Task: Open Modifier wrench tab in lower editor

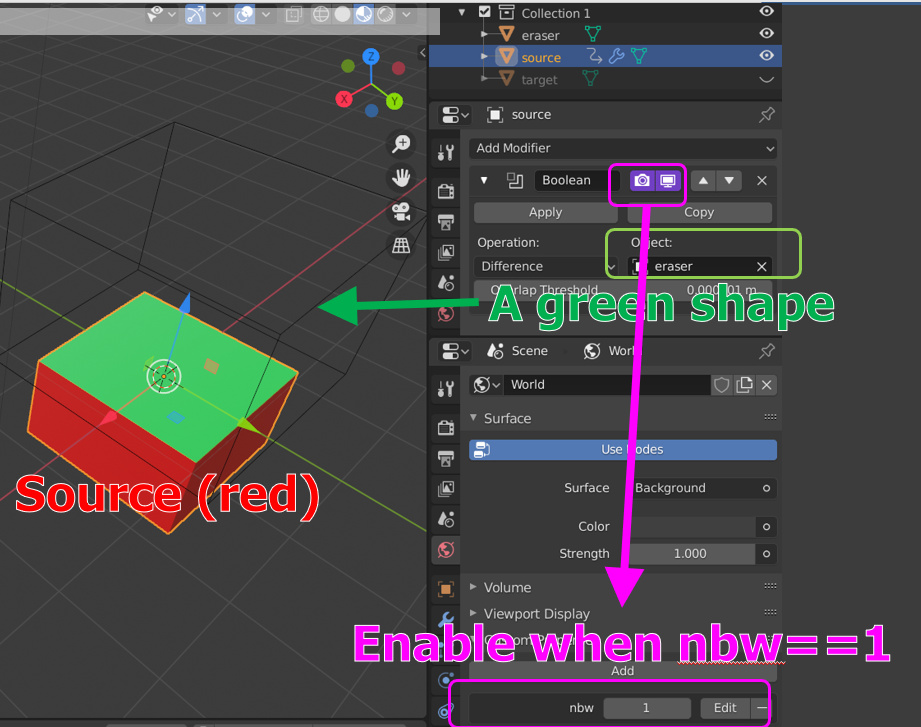Action: tap(446, 620)
